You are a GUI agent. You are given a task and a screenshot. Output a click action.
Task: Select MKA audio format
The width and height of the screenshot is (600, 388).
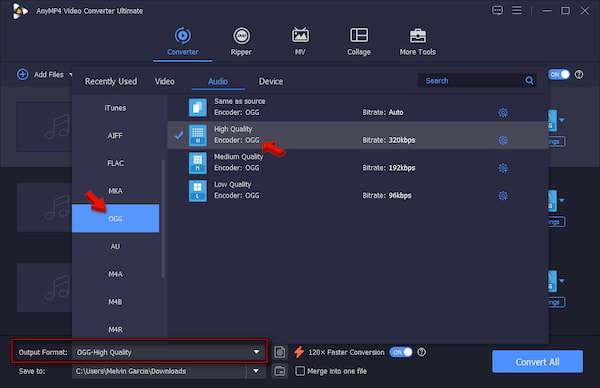(x=115, y=191)
